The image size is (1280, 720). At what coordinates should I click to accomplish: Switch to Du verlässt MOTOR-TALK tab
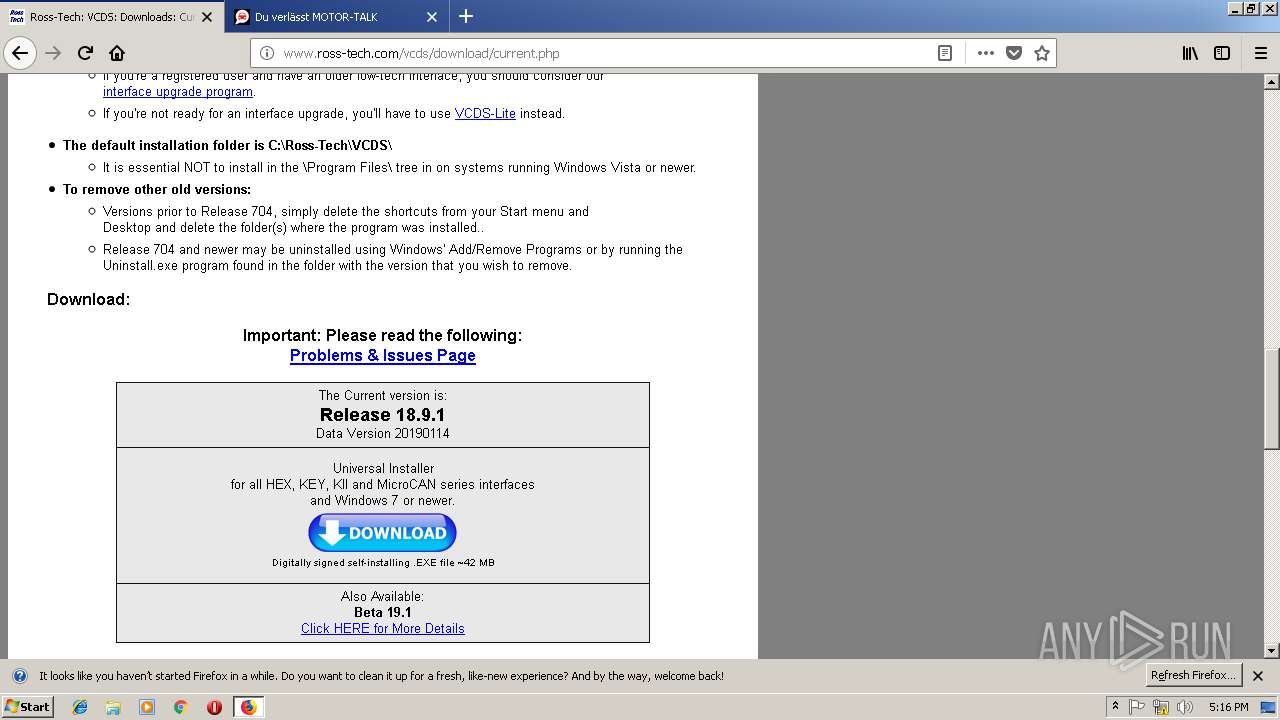point(337,17)
